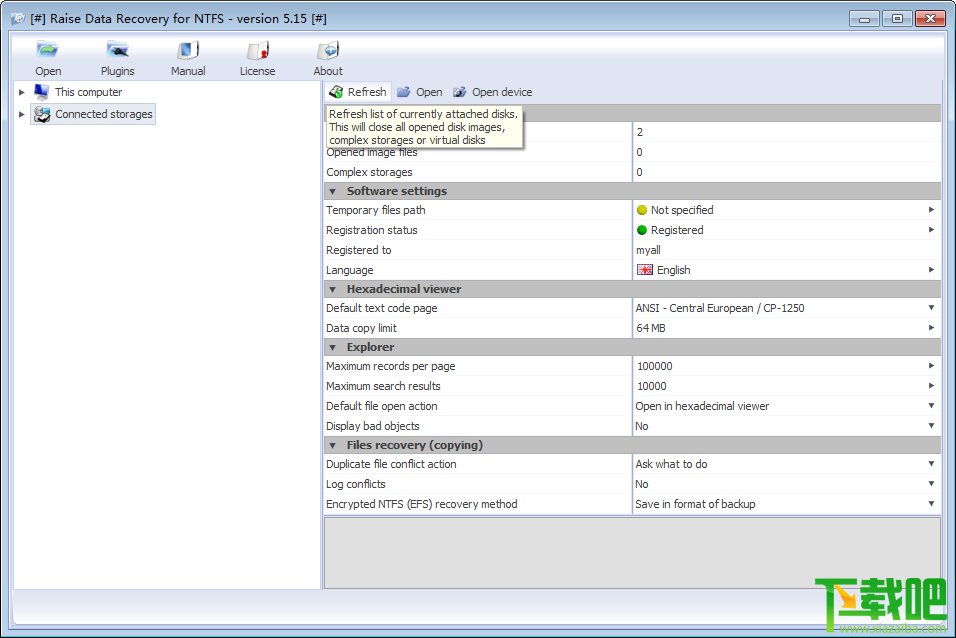Click the empty description panel at bottom

632,553
